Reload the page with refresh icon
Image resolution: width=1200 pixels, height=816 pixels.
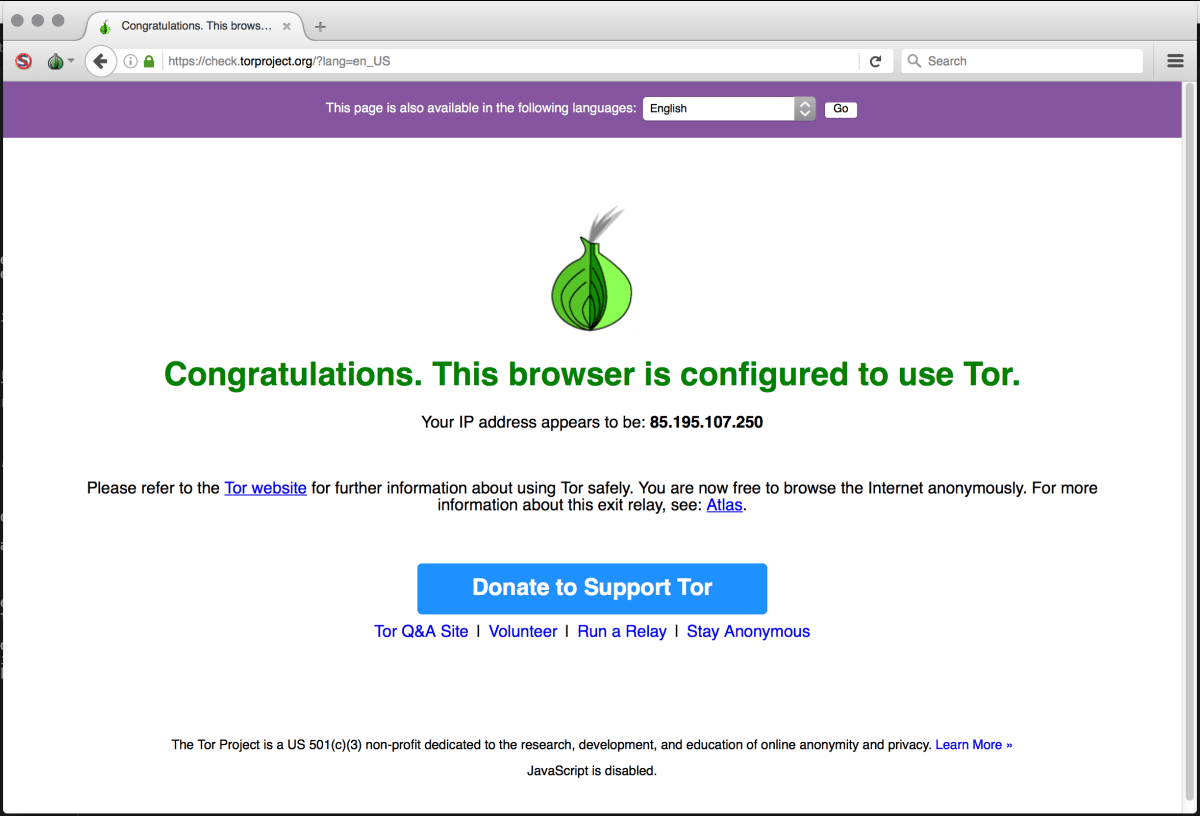(875, 61)
